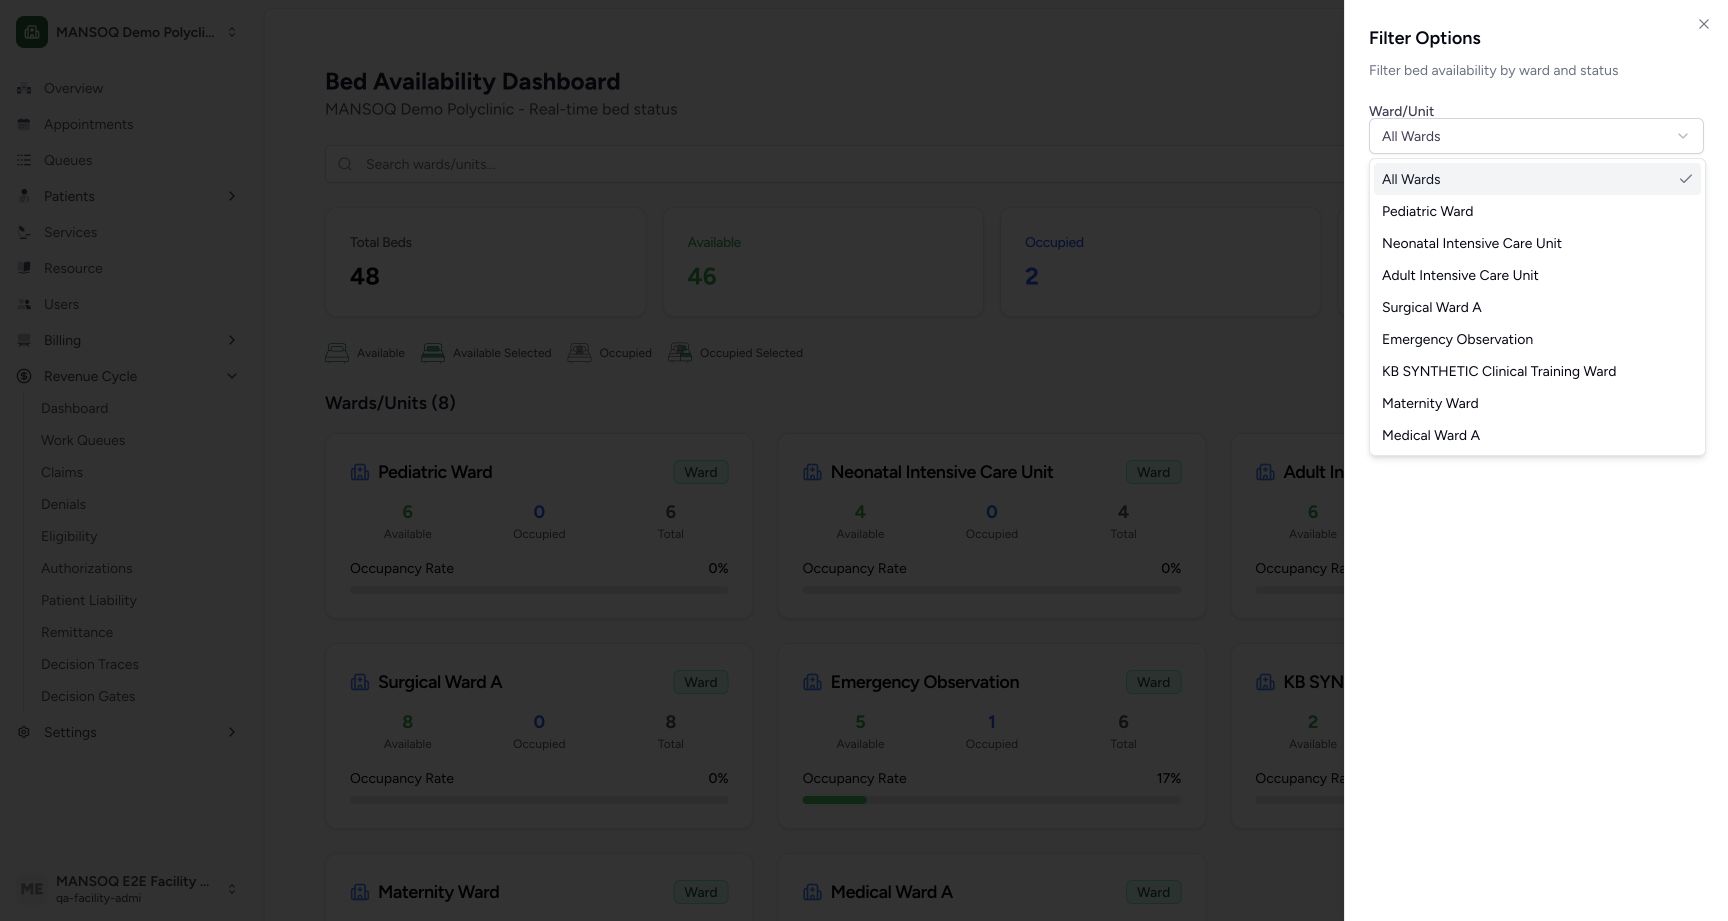1728x921 pixels.
Task: Click the Billing sidebar icon
Action: click(24, 340)
